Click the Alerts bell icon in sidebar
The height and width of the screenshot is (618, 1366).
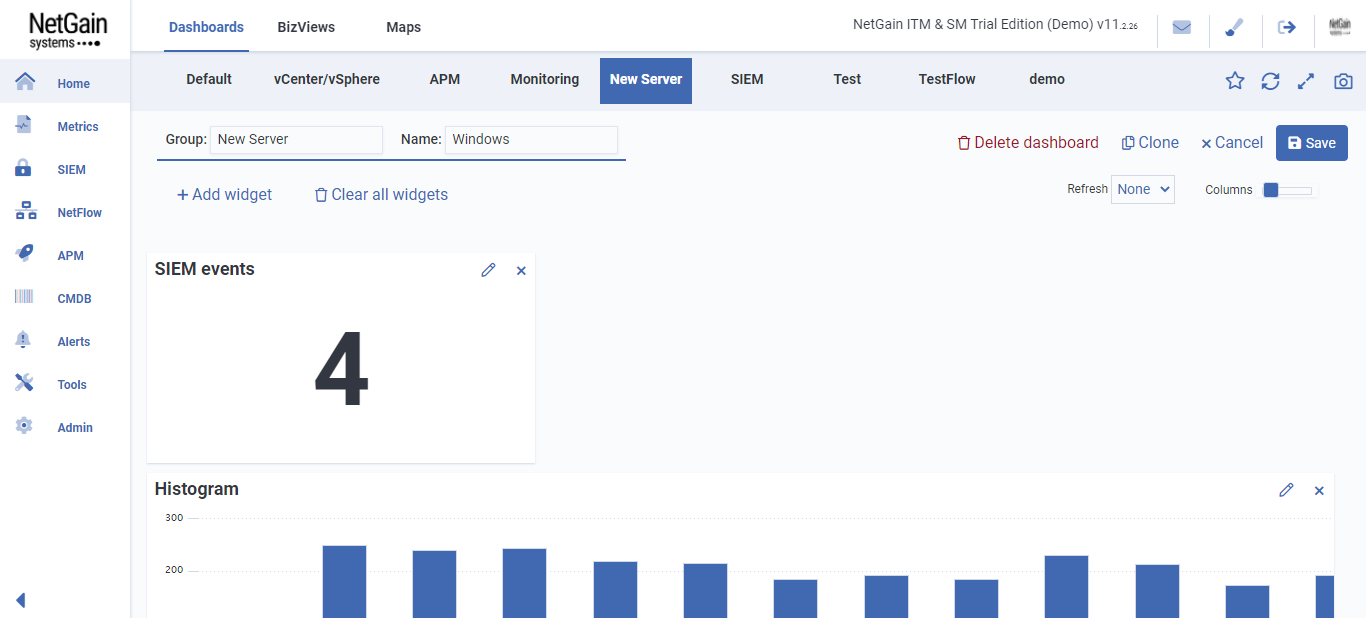(24, 340)
